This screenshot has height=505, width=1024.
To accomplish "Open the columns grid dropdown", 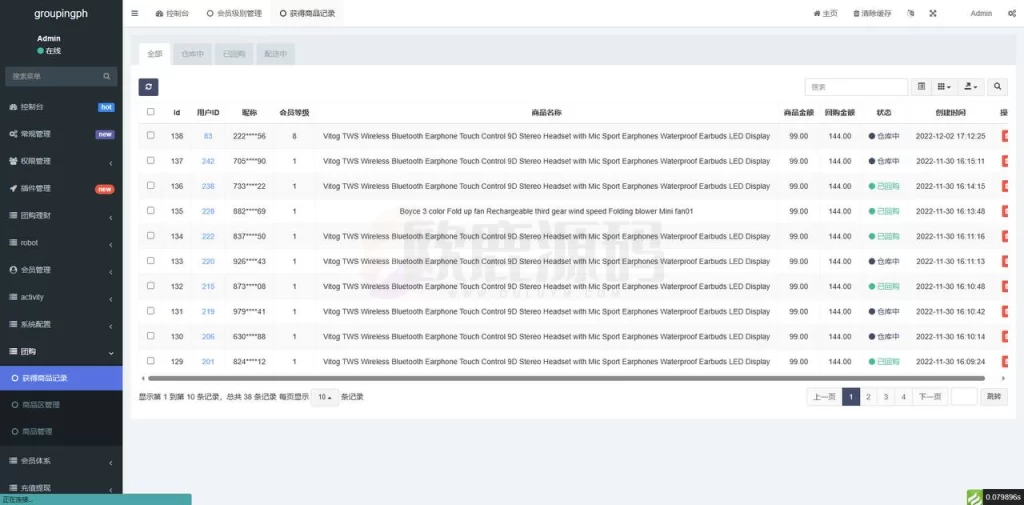I will coord(944,86).
